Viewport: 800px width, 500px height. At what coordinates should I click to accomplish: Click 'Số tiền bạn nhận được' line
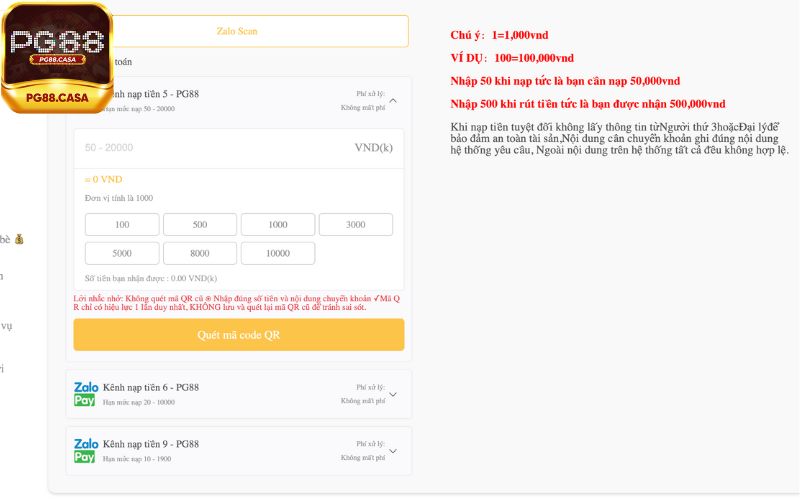point(151,278)
